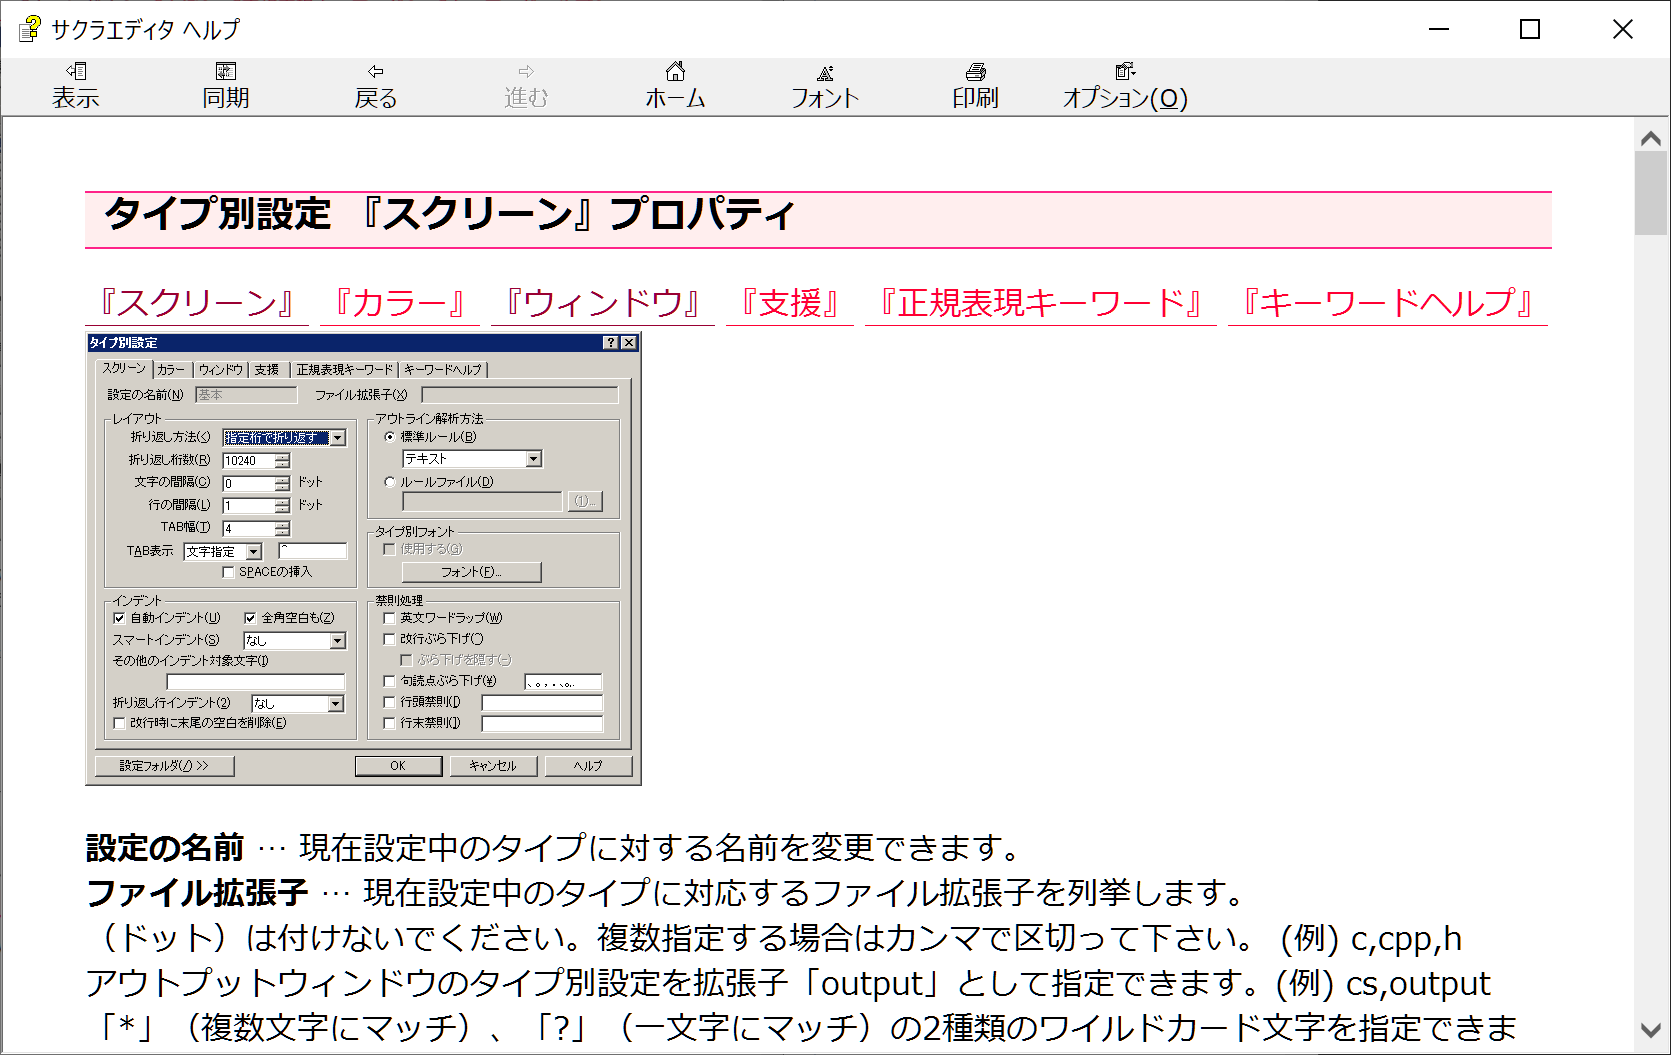Click the 折り返し桁数 spinner arrows
The width and height of the screenshot is (1671, 1055).
click(x=283, y=461)
